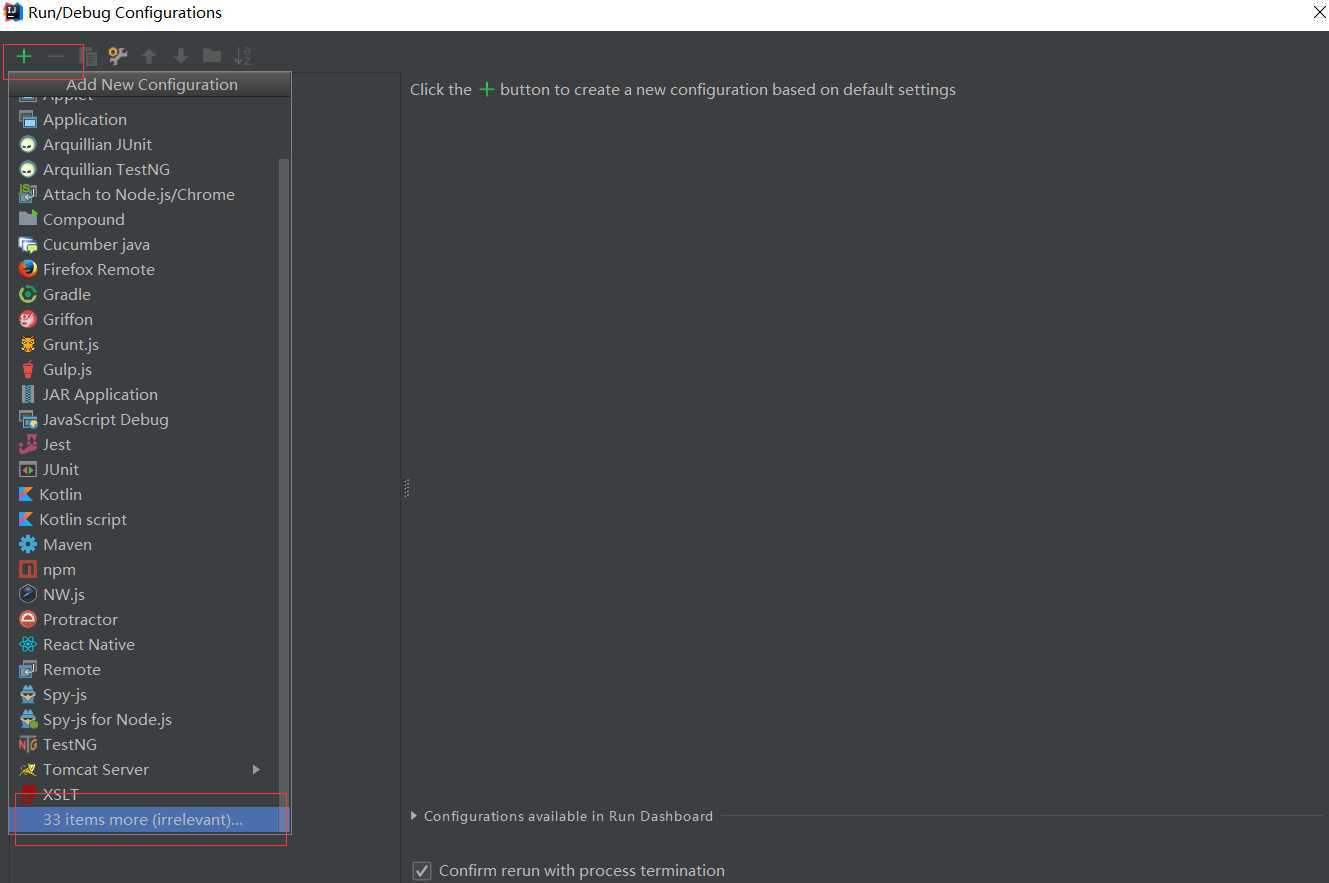Click the Firefox Remote fox icon
This screenshot has height=883, width=1329.
tap(28, 269)
